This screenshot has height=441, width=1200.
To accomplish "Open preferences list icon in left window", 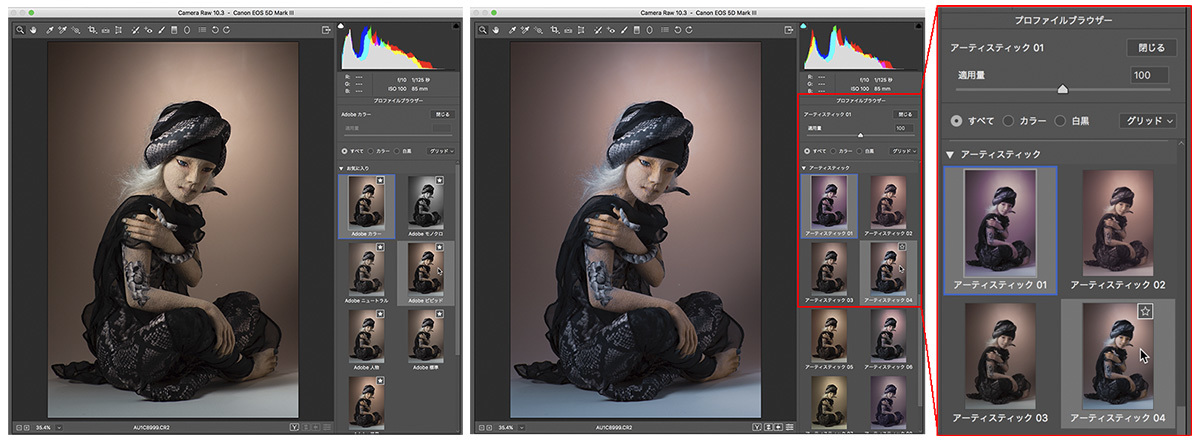I will click(202, 31).
